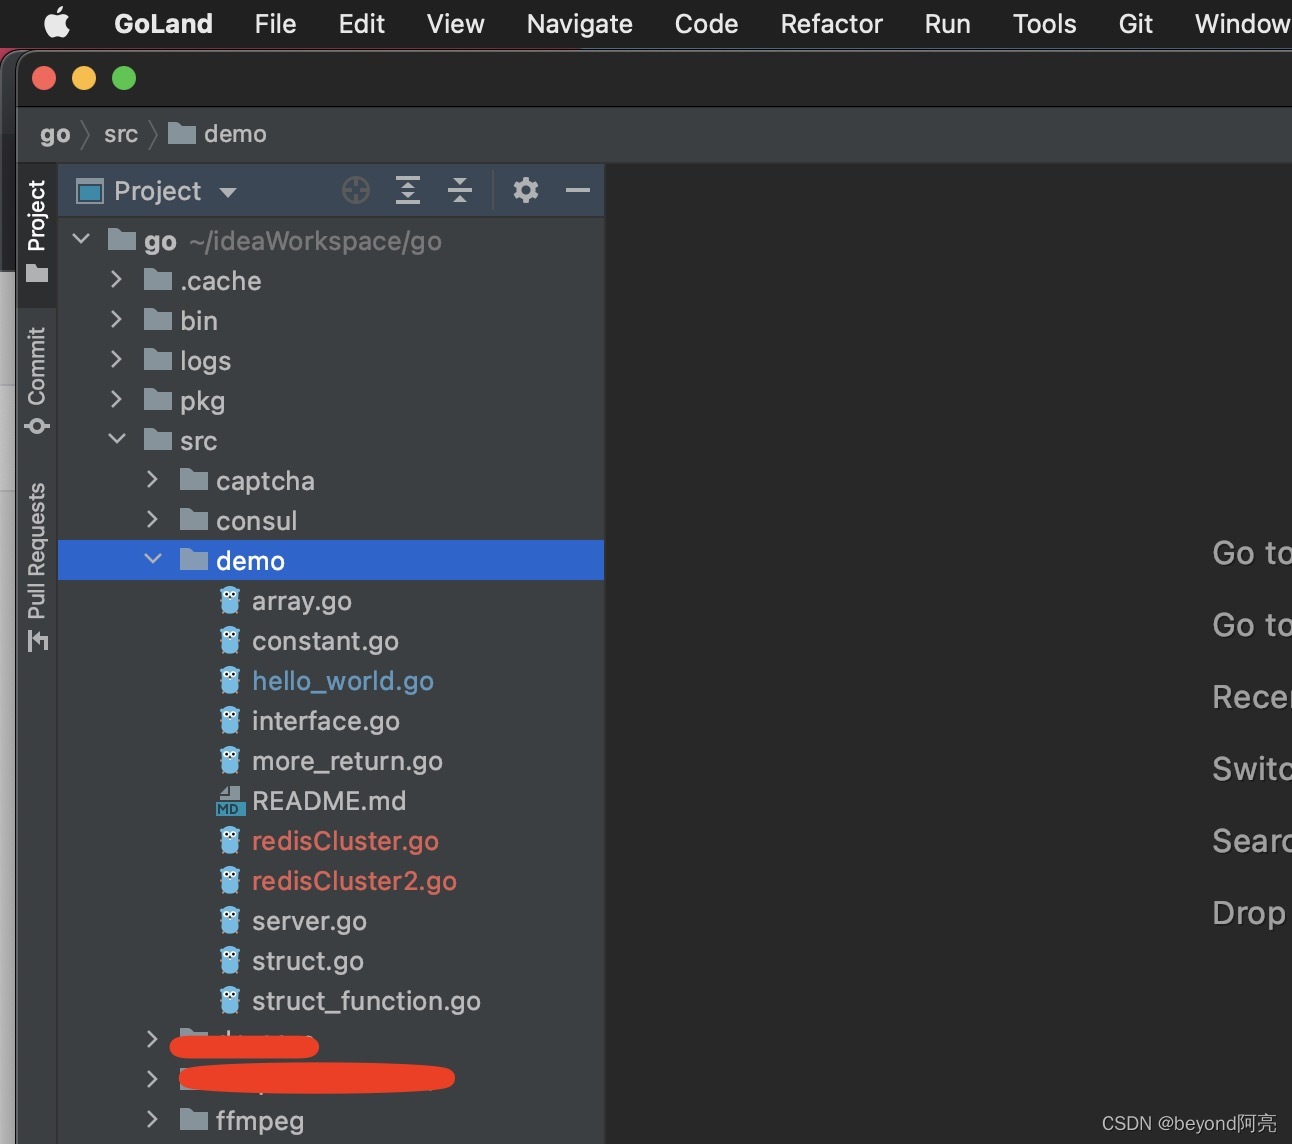
Task: Select the server.go file name
Action: pyautogui.click(x=309, y=921)
